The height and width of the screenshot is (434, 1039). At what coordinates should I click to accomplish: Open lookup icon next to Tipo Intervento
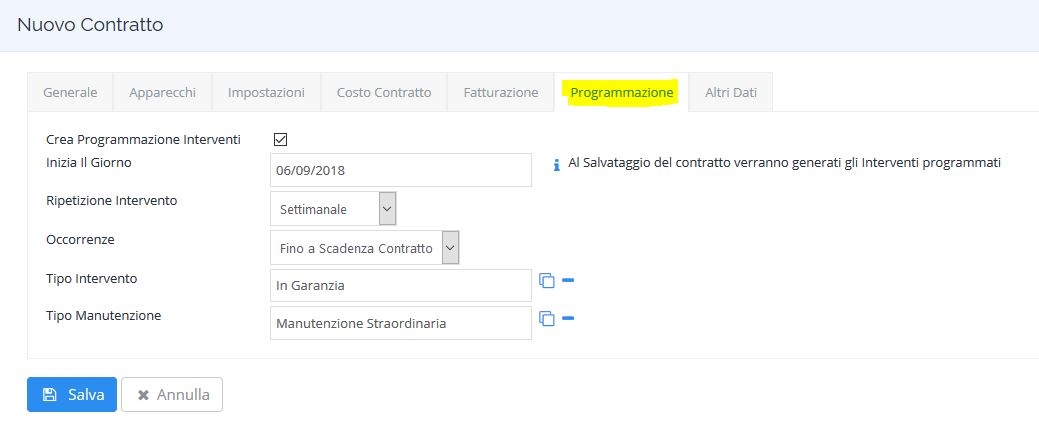pos(547,280)
